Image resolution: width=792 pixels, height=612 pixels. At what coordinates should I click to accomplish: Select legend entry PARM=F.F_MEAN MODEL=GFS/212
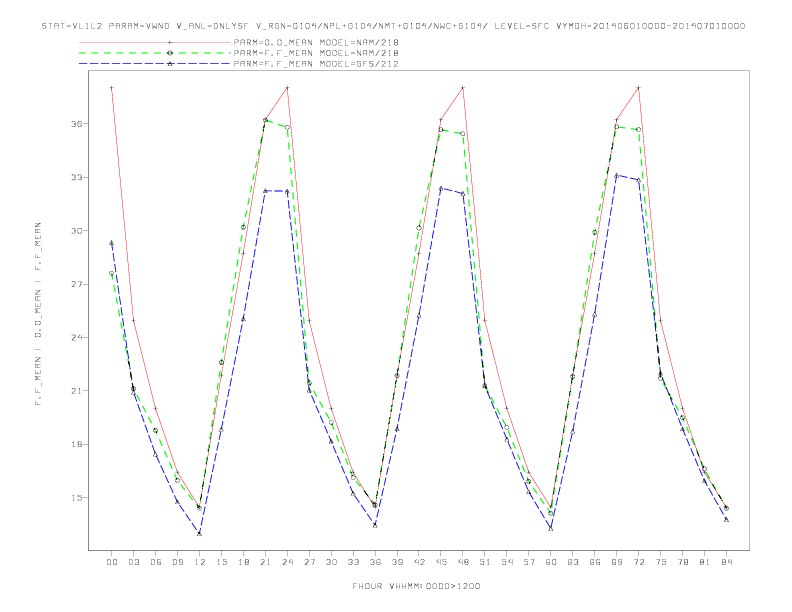(x=316, y=64)
